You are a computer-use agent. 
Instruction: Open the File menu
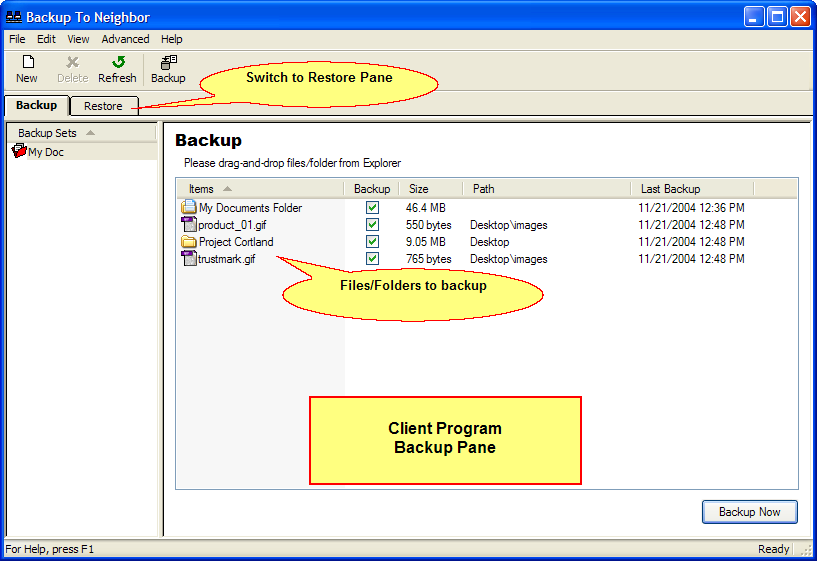click(17, 39)
